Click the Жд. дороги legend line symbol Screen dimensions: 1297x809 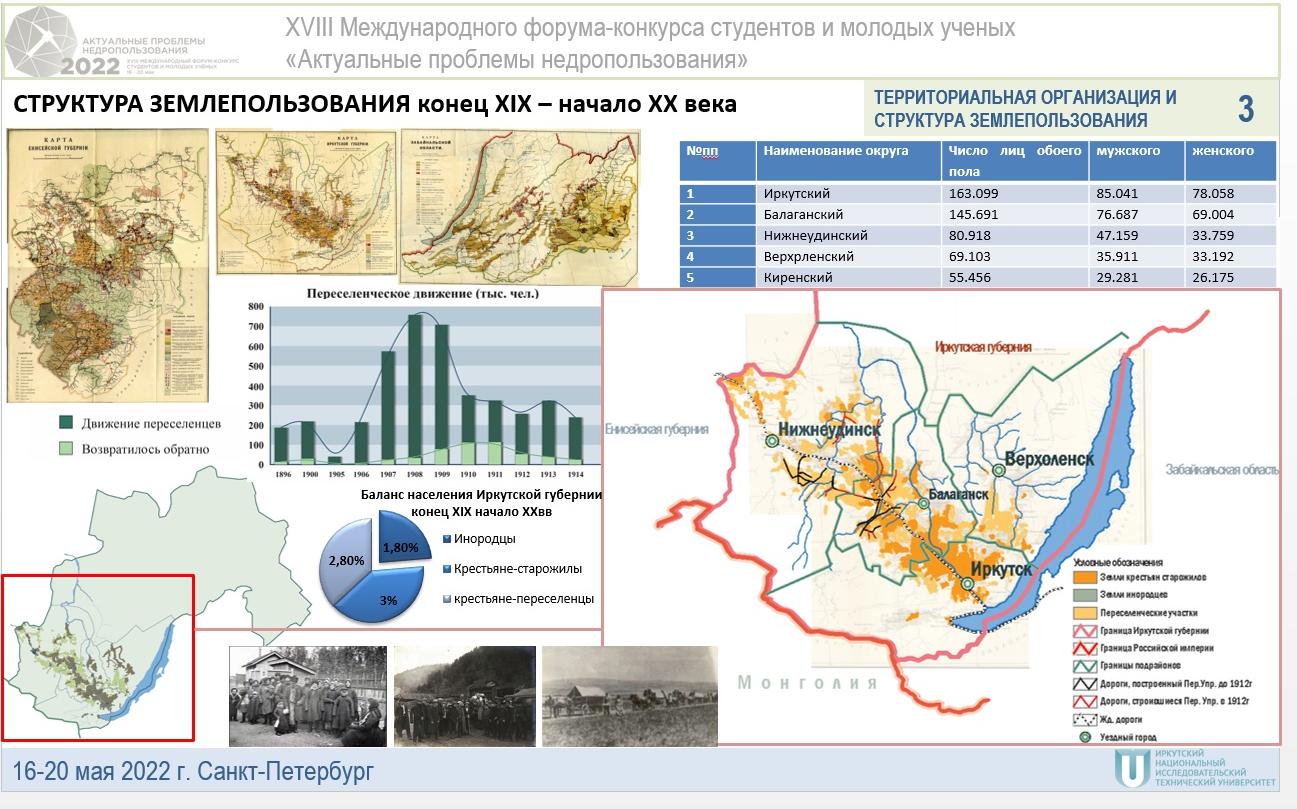(x=1085, y=718)
